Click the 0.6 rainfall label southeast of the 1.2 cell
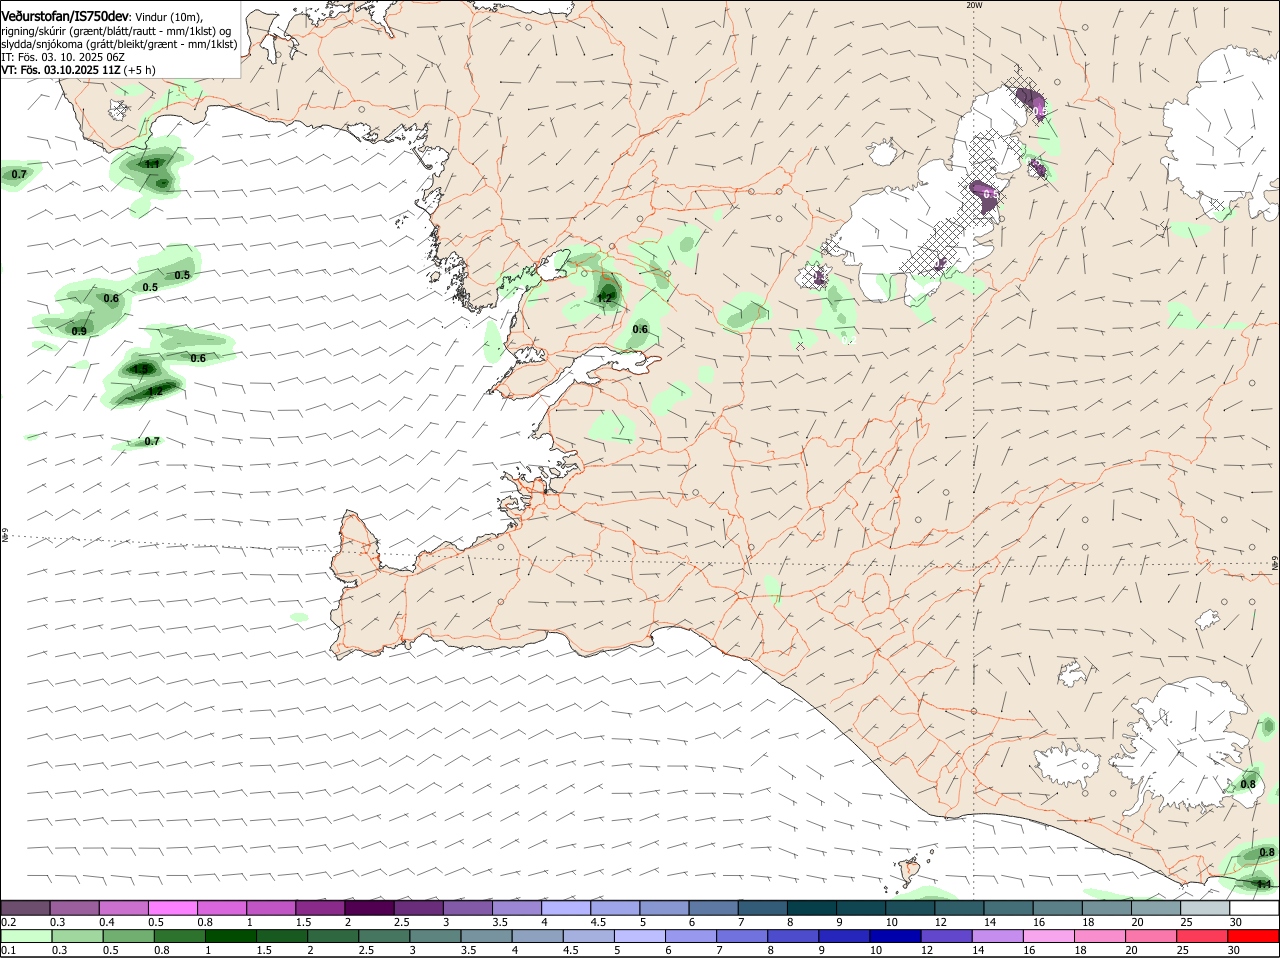 pos(640,329)
